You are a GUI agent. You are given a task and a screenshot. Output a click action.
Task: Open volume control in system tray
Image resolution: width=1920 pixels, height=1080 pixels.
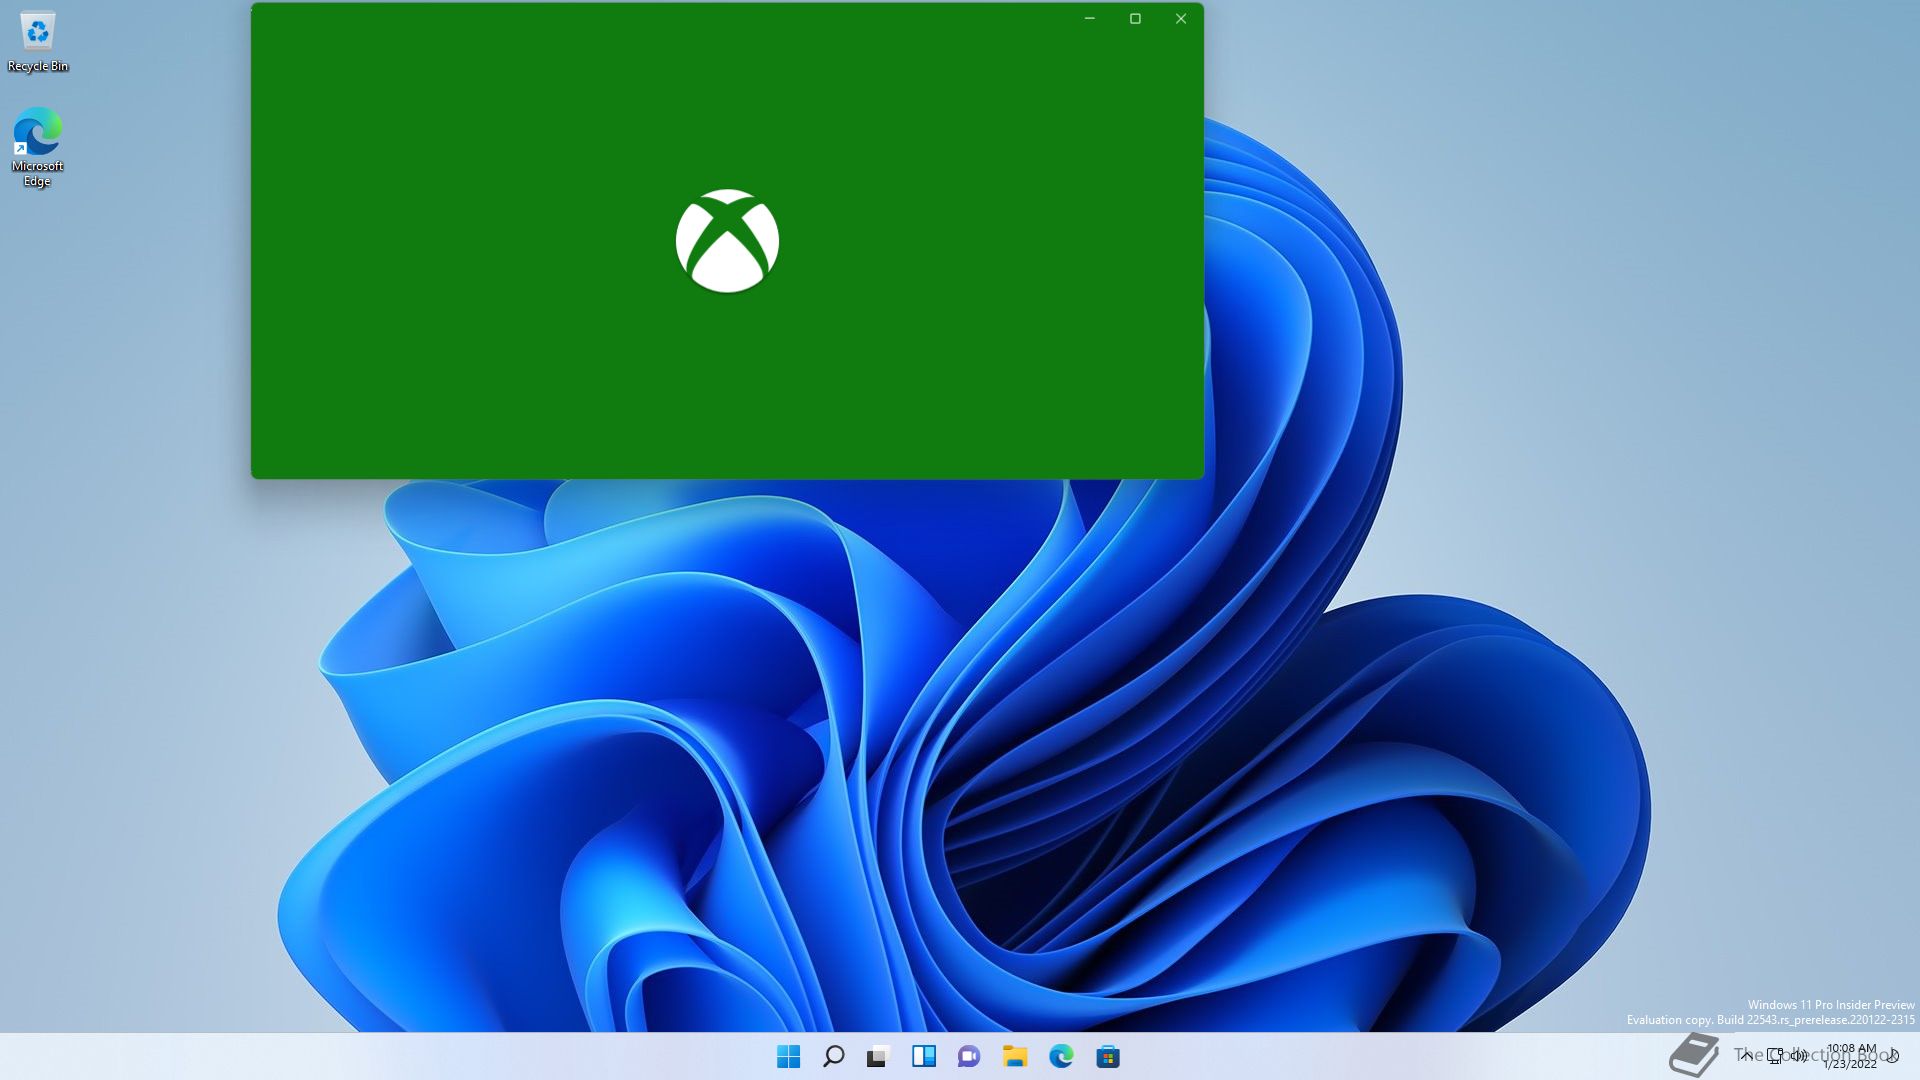click(x=1799, y=1056)
